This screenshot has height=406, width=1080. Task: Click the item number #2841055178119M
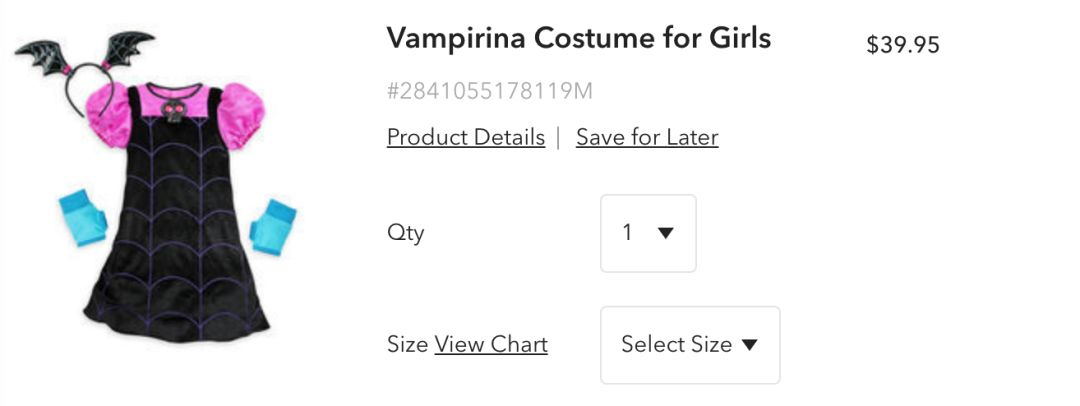click(x=489, y=92)
